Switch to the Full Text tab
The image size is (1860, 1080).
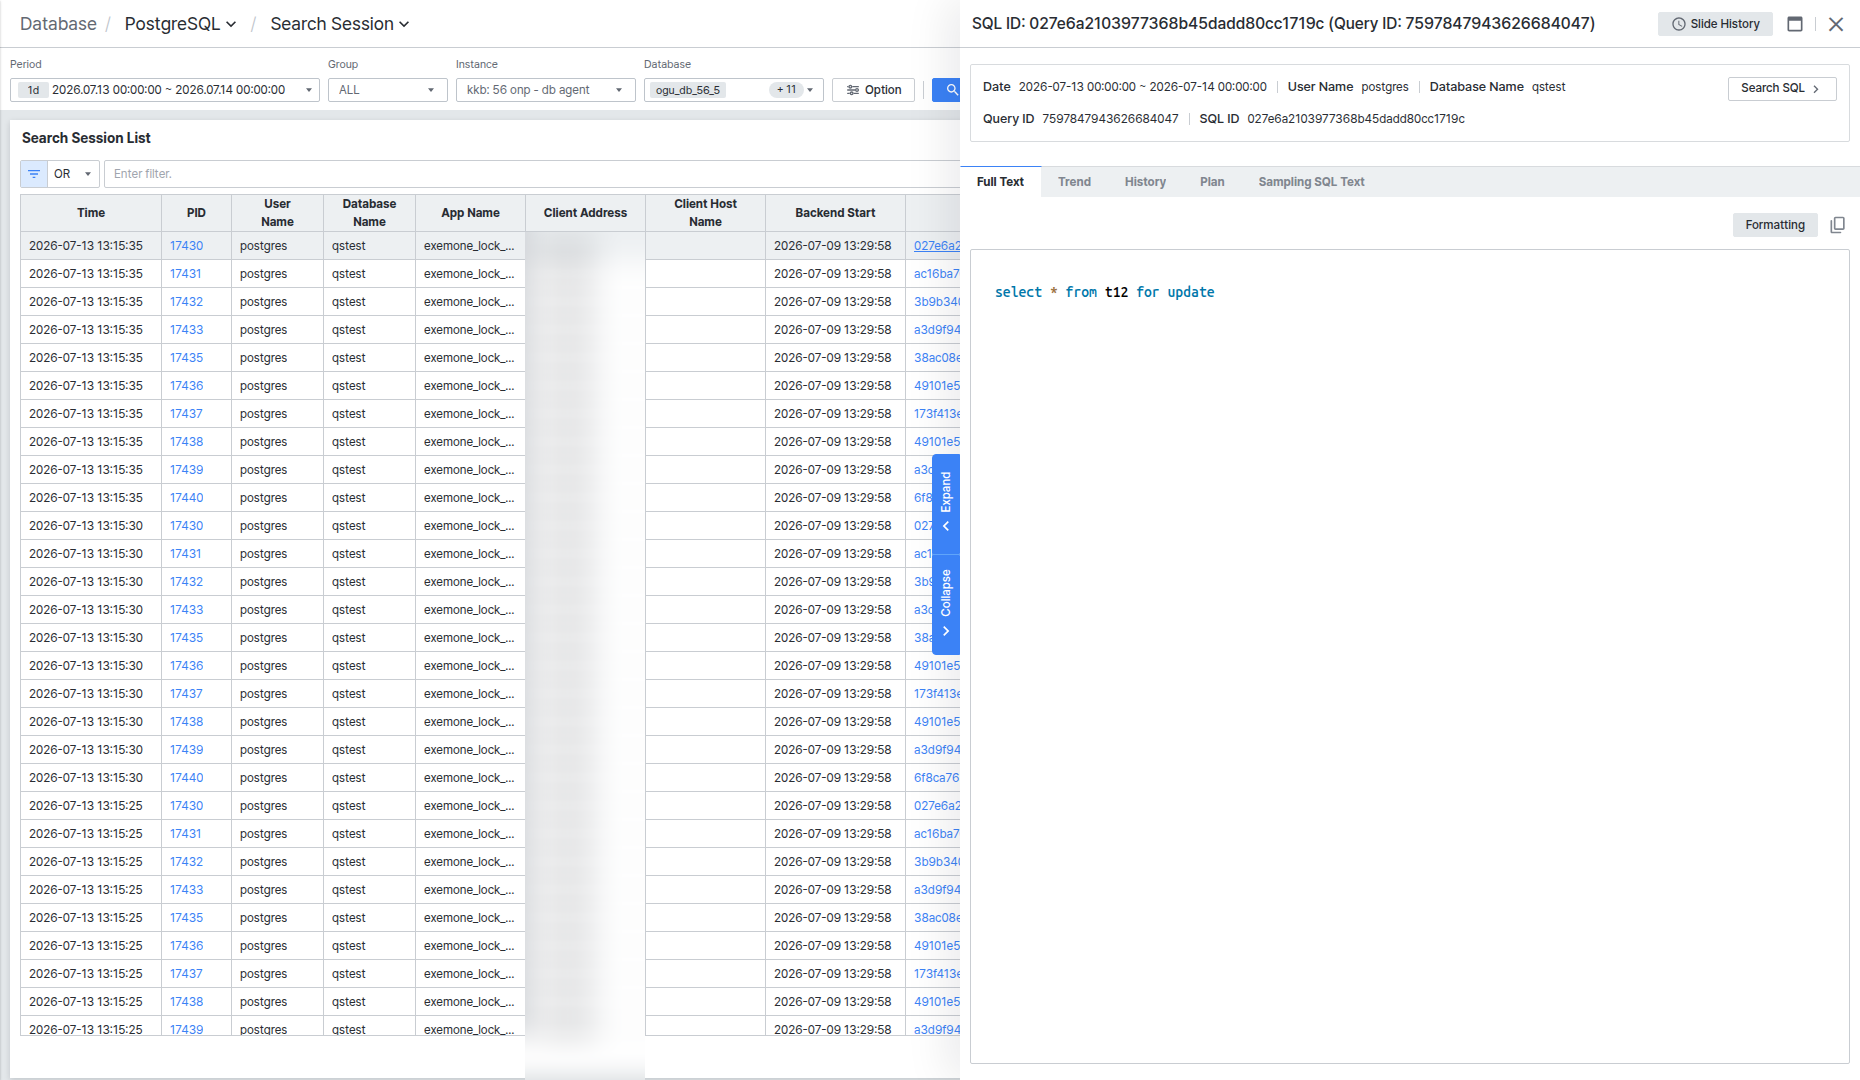pyautogui.click(x=1000, y=182)
